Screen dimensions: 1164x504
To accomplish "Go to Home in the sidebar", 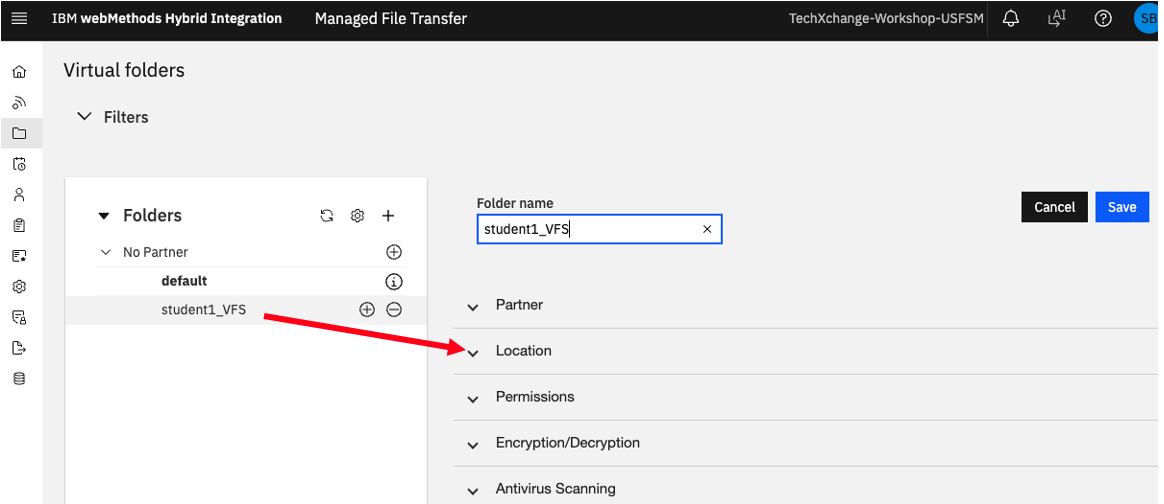I will pyautogui.click(x=19, y=72).
